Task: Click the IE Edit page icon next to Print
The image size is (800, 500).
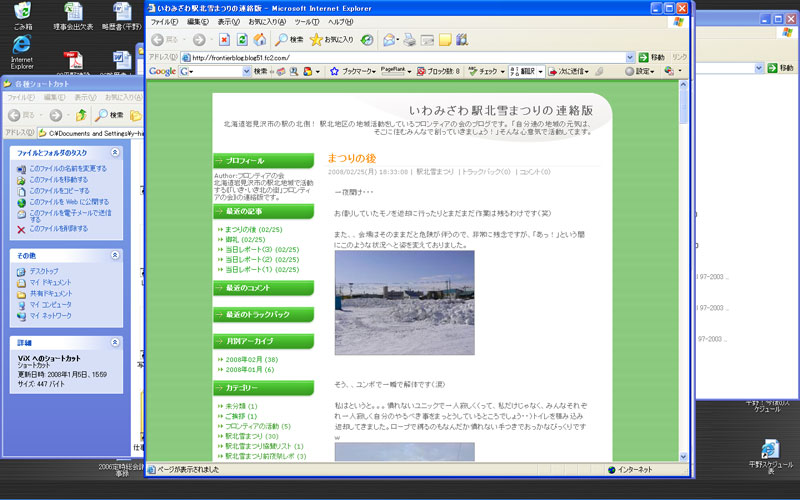Action: (427, 39)
